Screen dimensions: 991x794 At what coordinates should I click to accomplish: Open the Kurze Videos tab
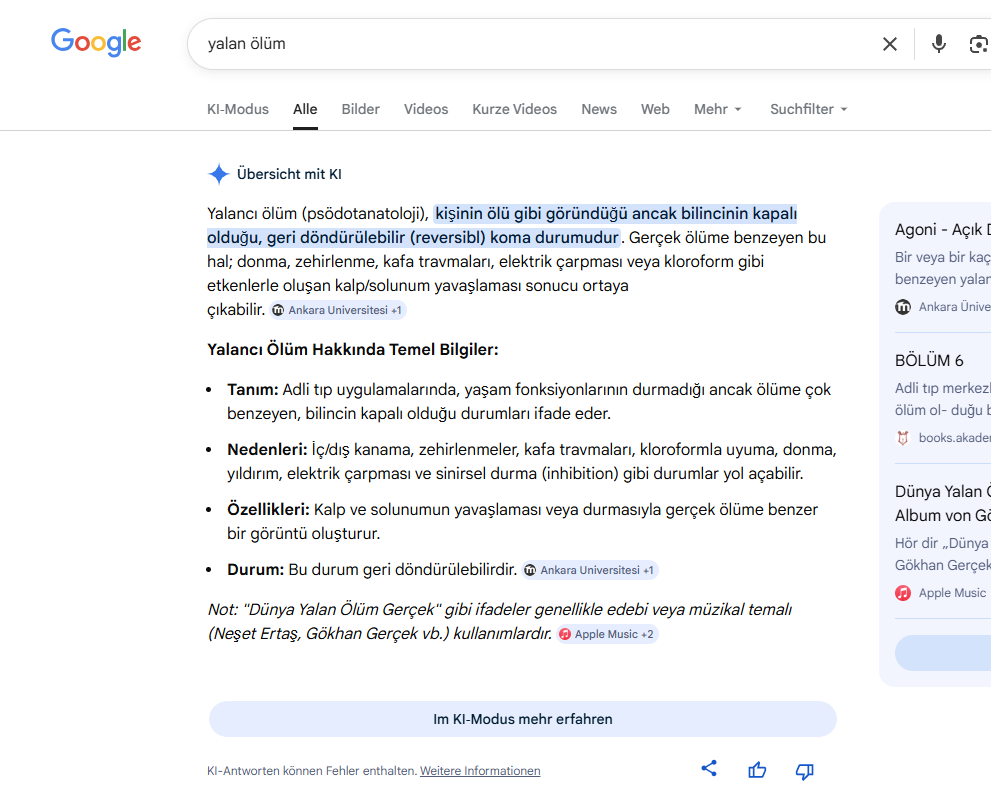514,109
